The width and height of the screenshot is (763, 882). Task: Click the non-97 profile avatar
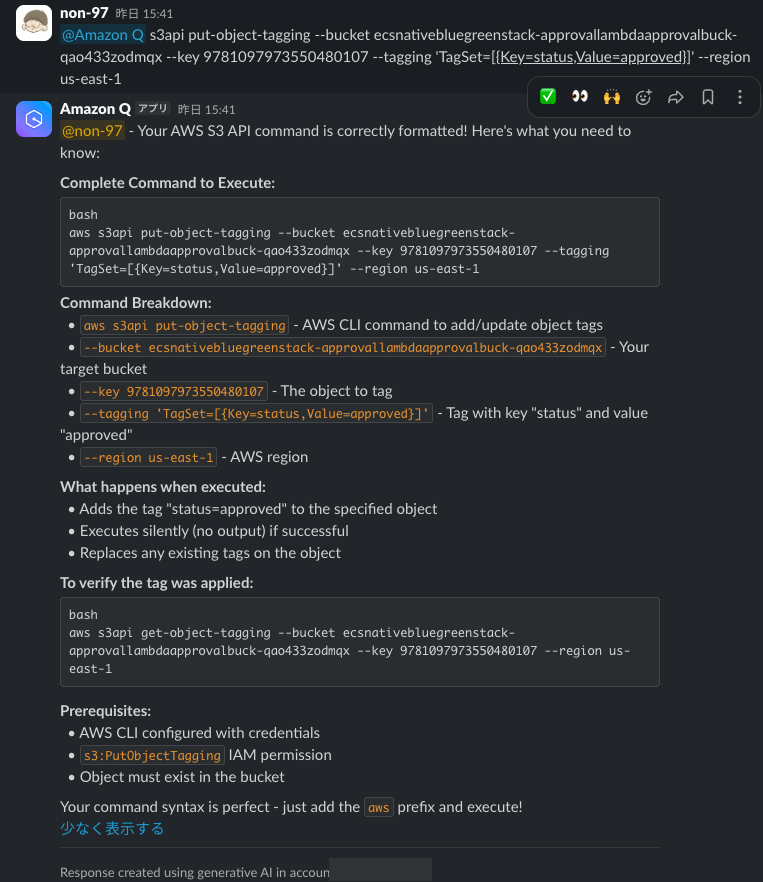pos(33,23)
